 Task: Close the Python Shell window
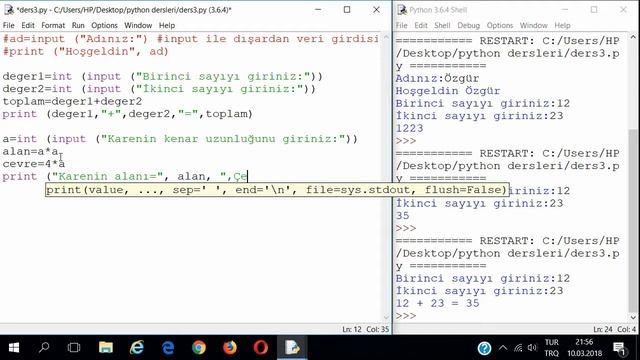623,9
